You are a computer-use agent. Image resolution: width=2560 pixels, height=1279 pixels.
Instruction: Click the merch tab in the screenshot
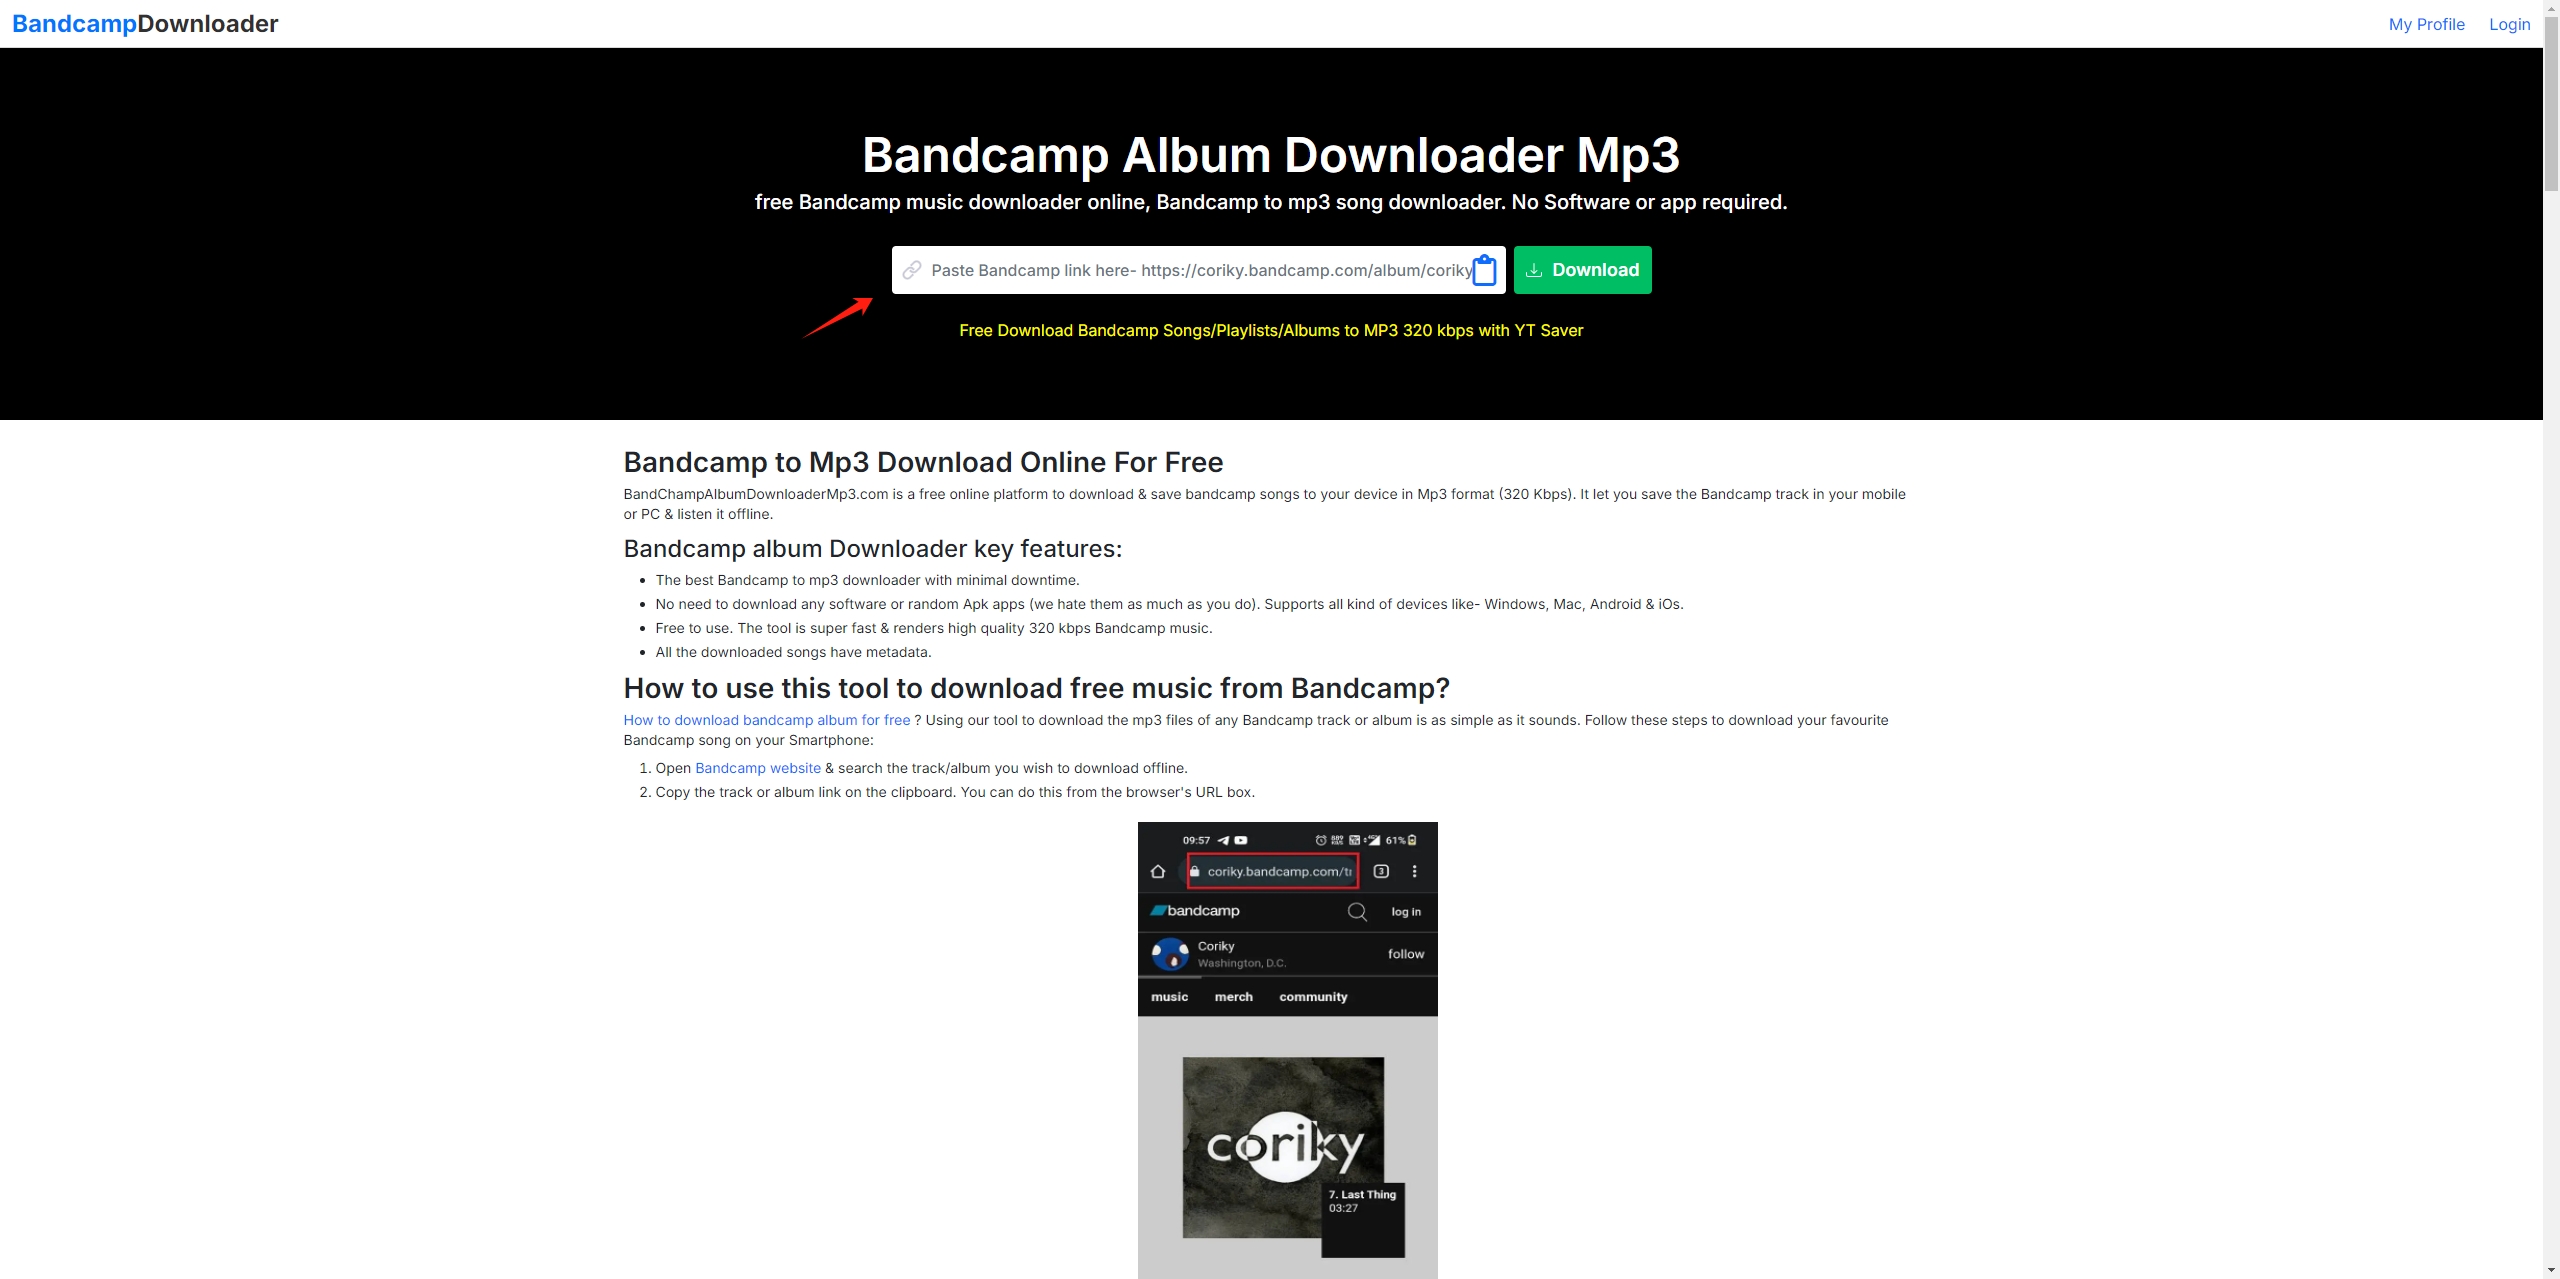[1234, 998]
